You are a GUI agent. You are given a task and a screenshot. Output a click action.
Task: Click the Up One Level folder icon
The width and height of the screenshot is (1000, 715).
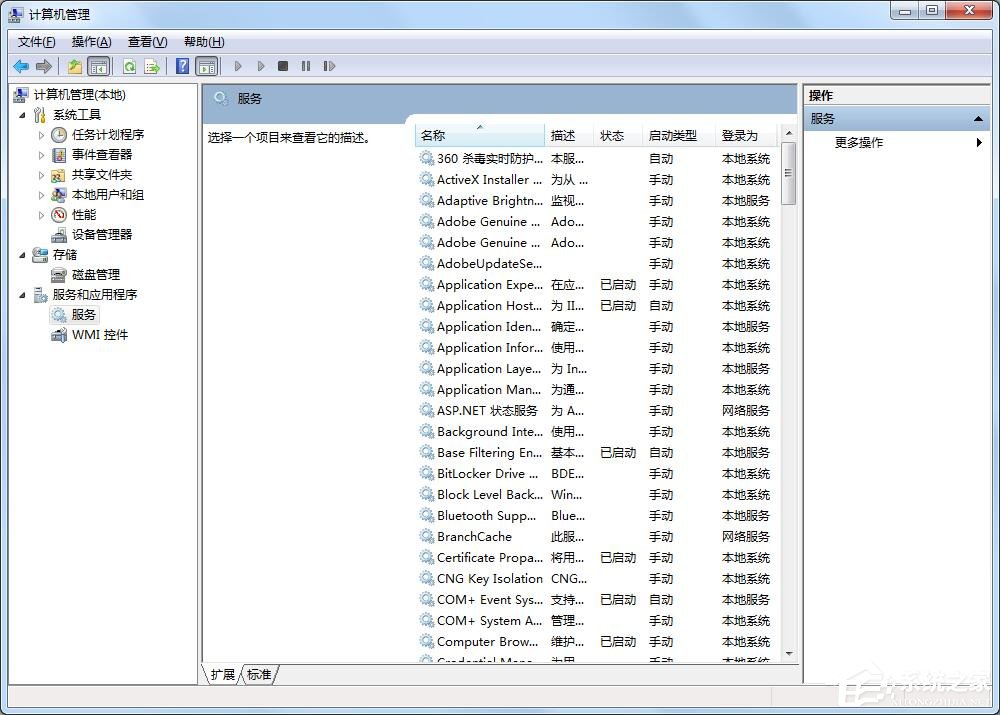pyautogui.click(x=74, y=66)
